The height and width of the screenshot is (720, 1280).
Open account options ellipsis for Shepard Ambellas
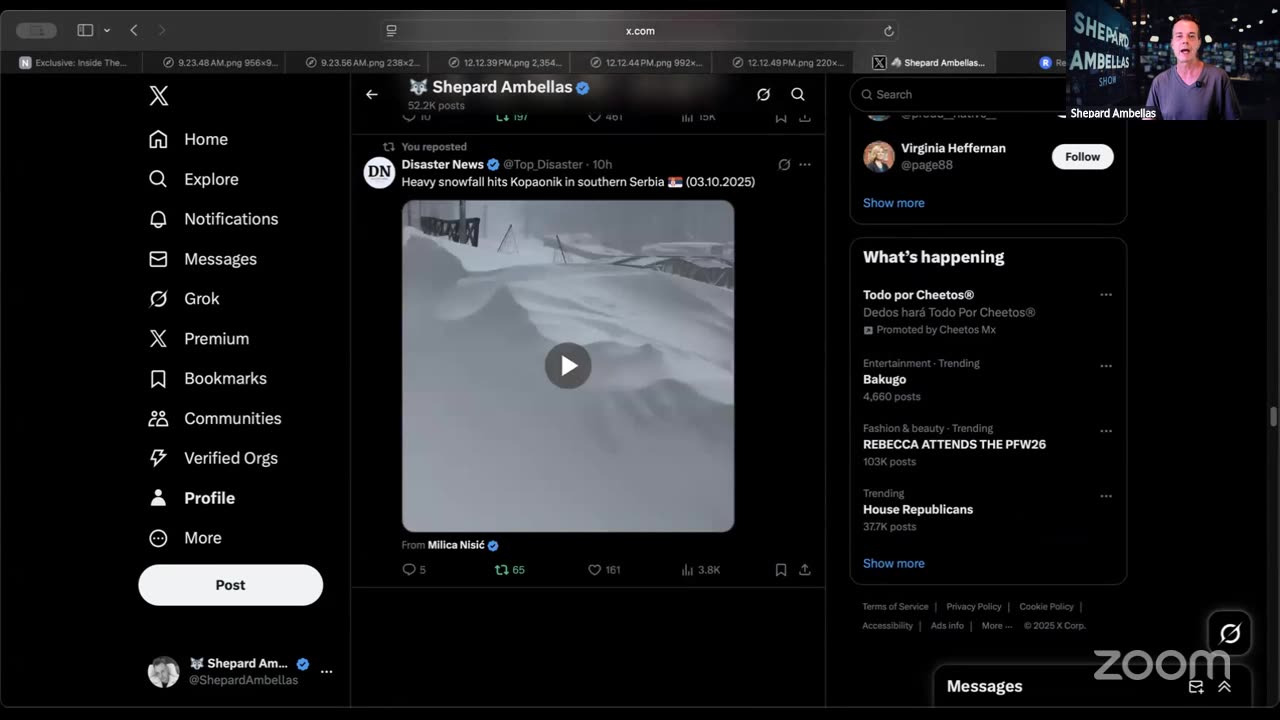(x=326, y=671)
